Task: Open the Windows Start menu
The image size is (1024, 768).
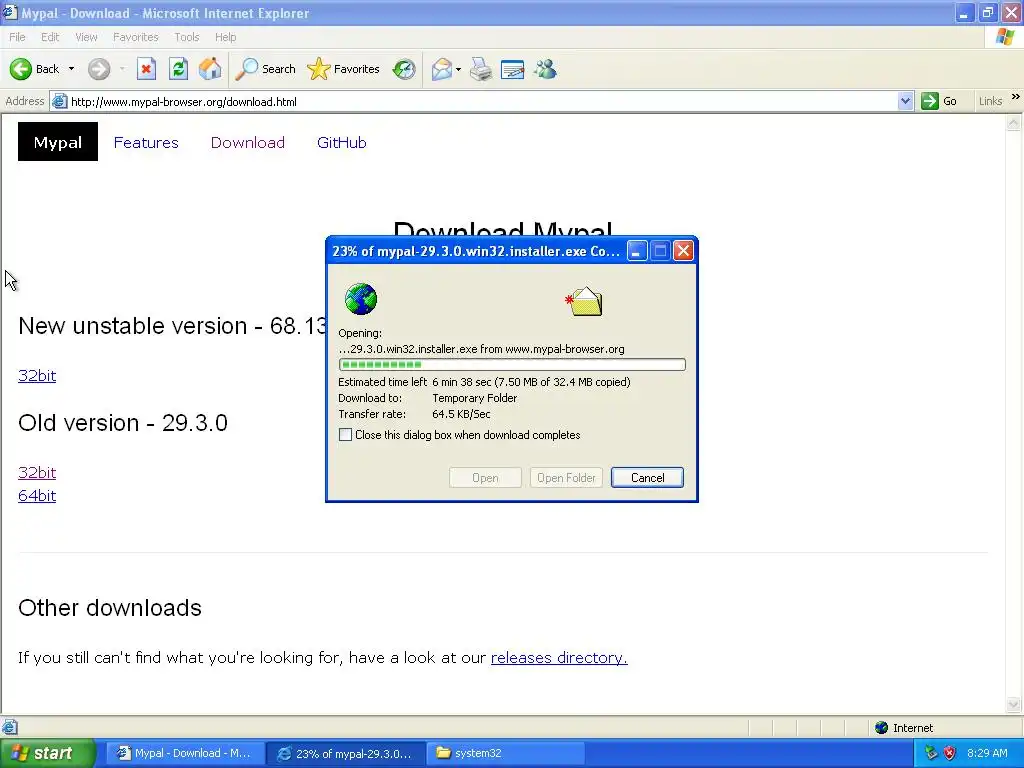Action: (46, 753)
